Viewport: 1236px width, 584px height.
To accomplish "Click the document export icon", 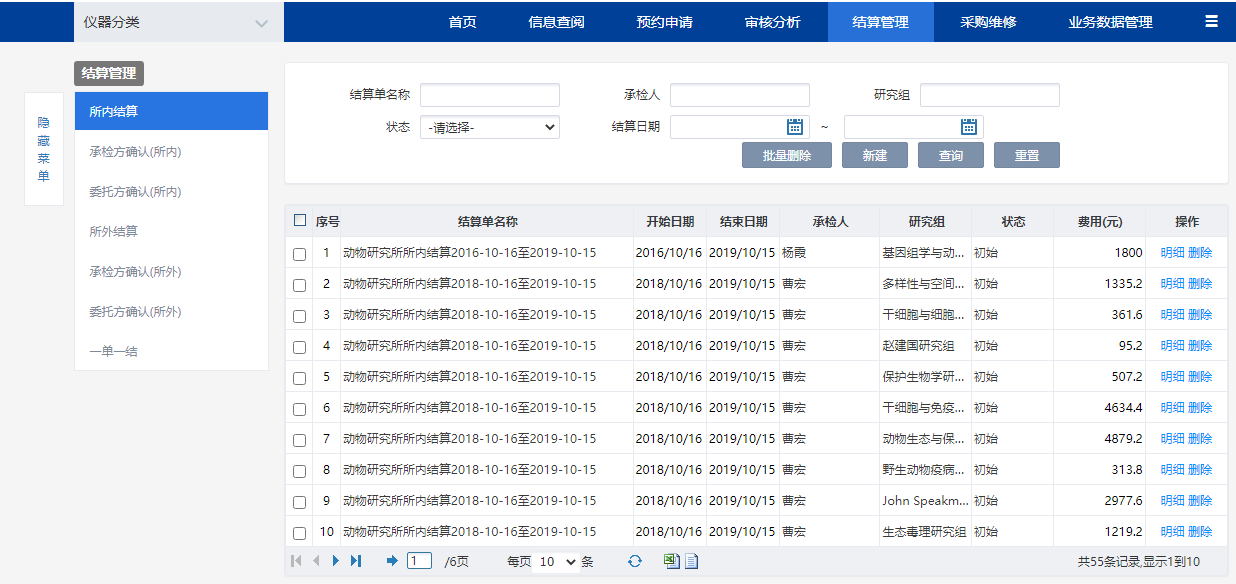I will 691,561.
